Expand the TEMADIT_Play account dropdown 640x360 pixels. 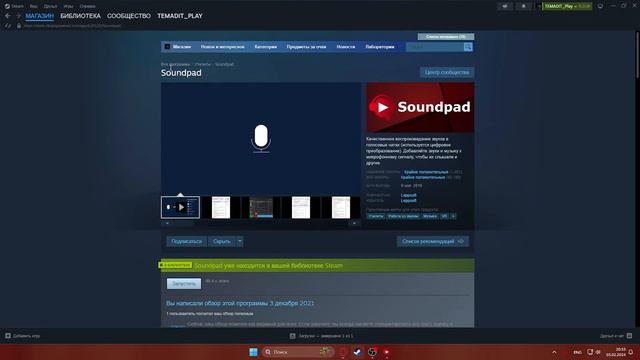(567, 6)
